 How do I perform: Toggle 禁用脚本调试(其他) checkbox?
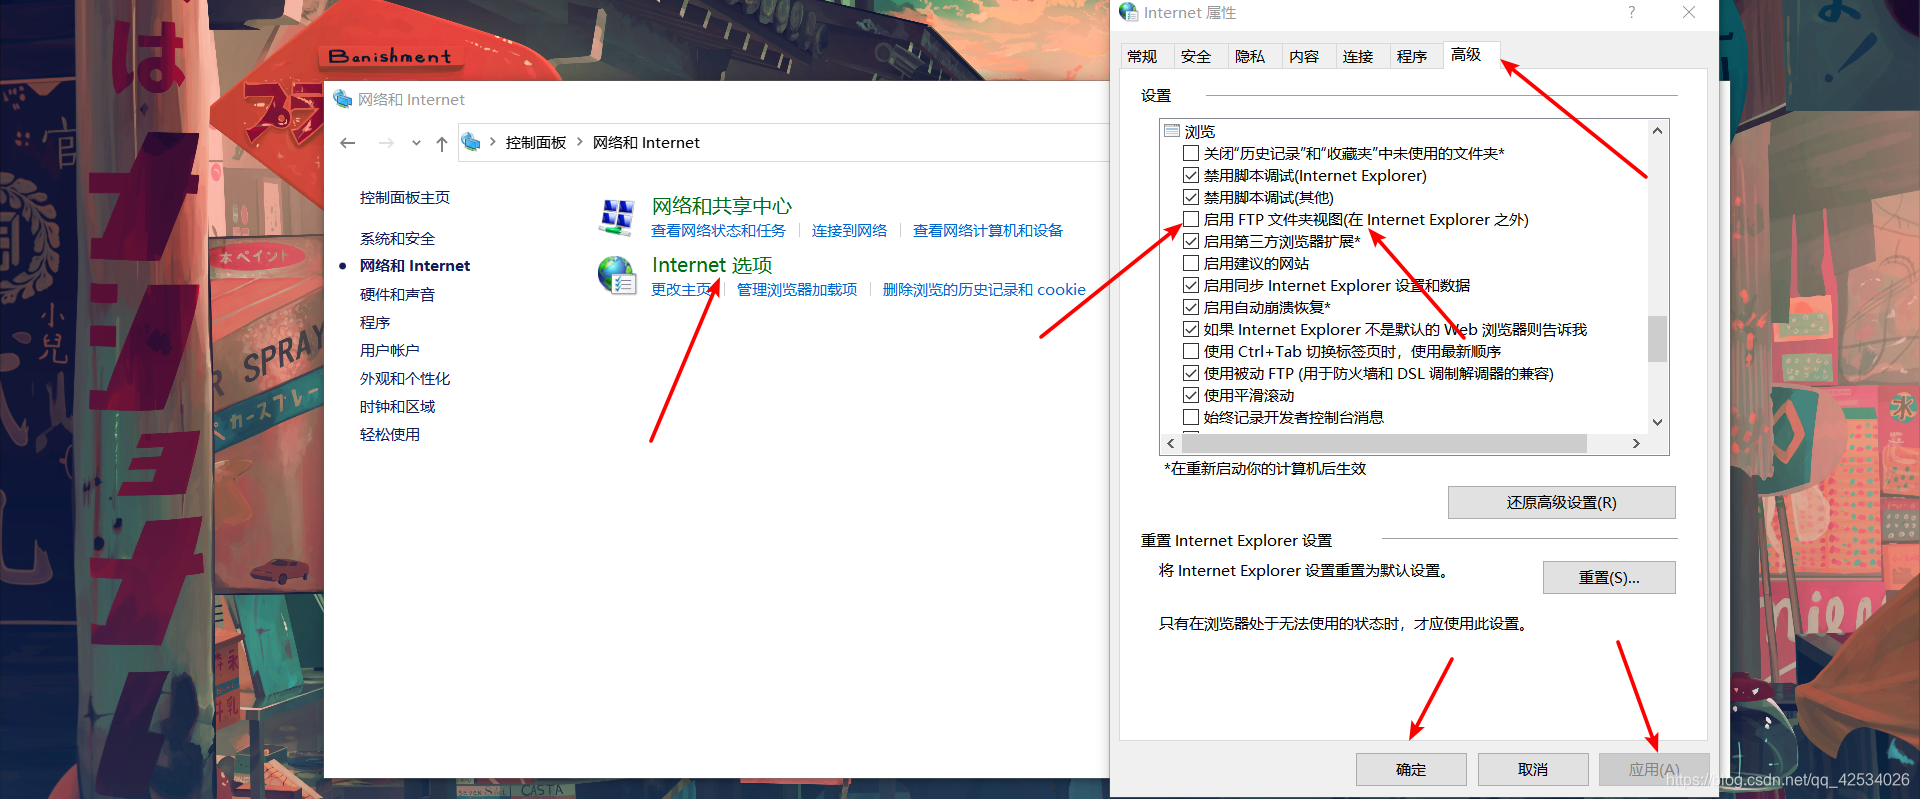point(1191,197)
